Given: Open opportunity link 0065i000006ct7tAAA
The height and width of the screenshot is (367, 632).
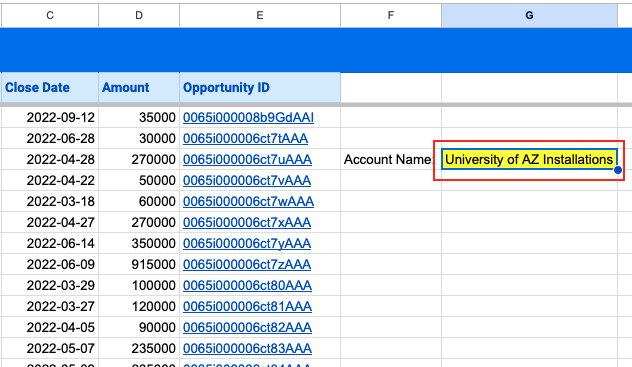Looking at the screenshot, I should (245, 139).
